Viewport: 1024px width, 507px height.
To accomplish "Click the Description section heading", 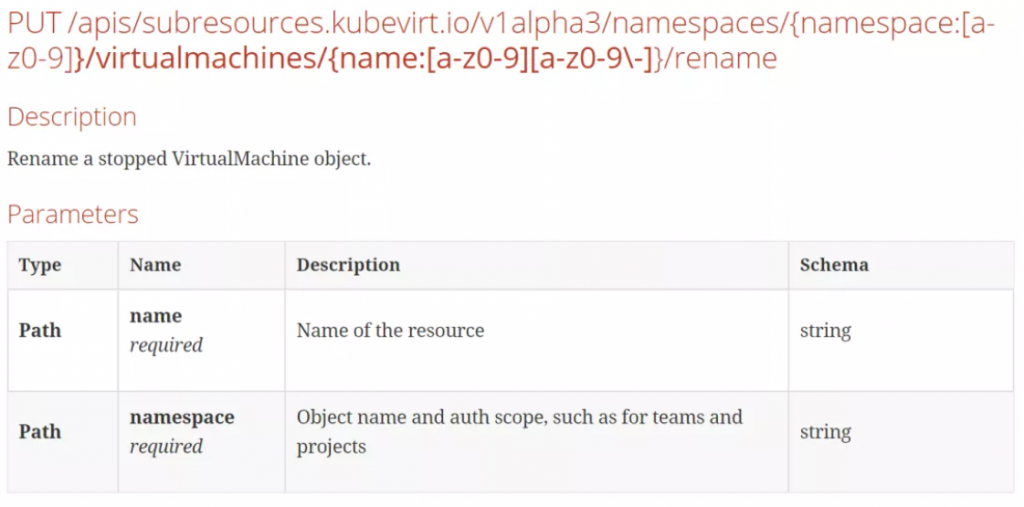I will pos(72,118).
